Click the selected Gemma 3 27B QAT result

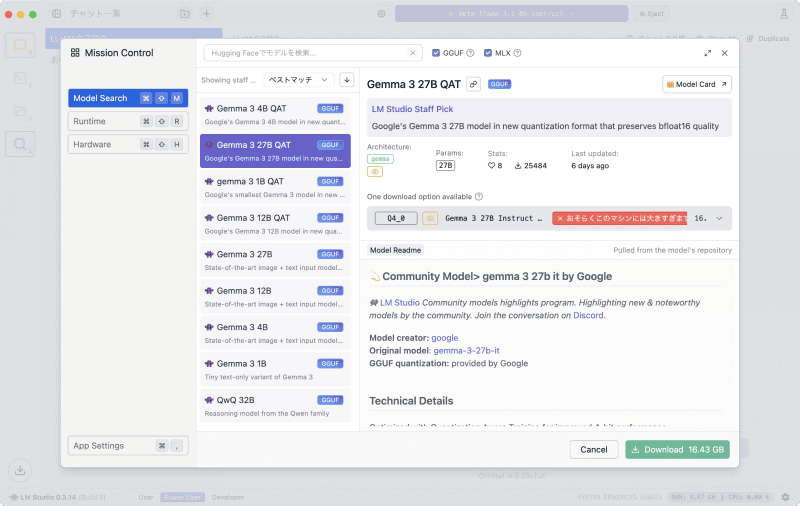point(275,151)
